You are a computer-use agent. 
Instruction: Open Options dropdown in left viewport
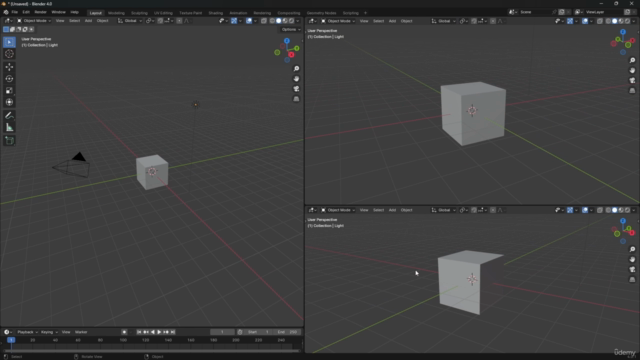pyautogui.click(x=291, y=29)
